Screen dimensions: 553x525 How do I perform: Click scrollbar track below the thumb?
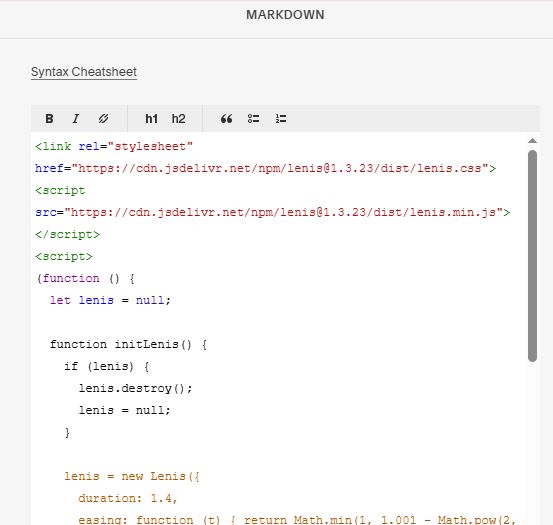point(532,441)
